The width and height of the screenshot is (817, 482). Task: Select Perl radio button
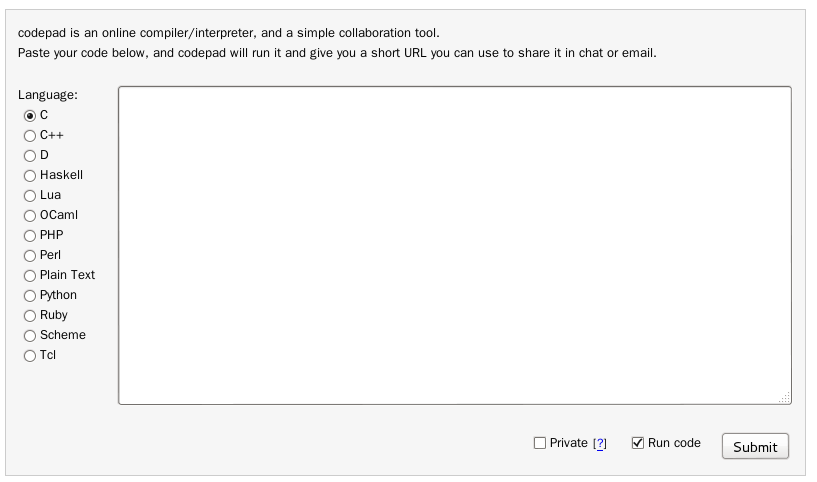[x=30, y=255]
